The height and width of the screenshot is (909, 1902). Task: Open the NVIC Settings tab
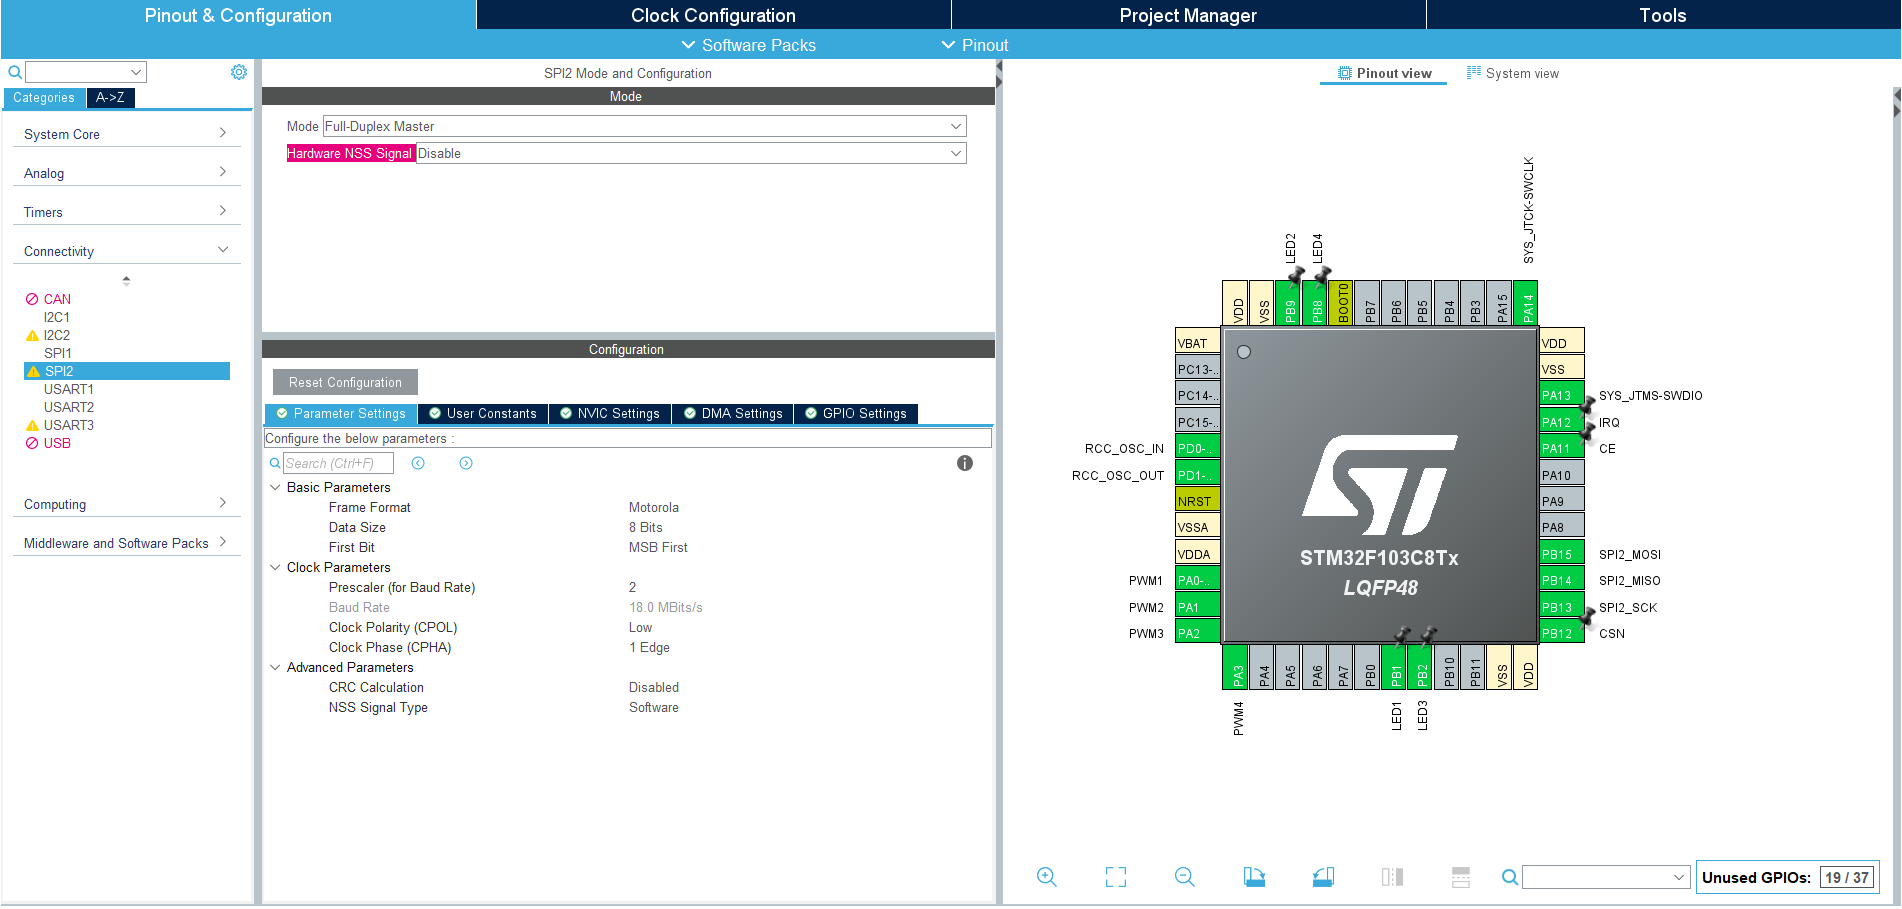[610, 414]
